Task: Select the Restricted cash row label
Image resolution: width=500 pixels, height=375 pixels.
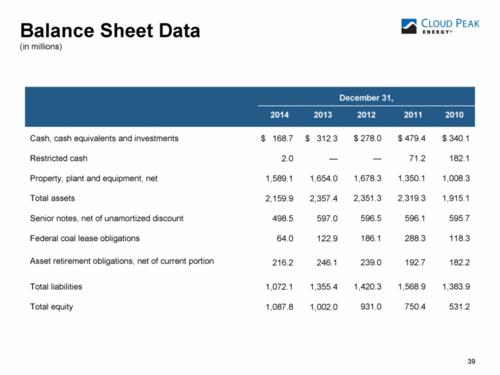Action: pos(59,158)
